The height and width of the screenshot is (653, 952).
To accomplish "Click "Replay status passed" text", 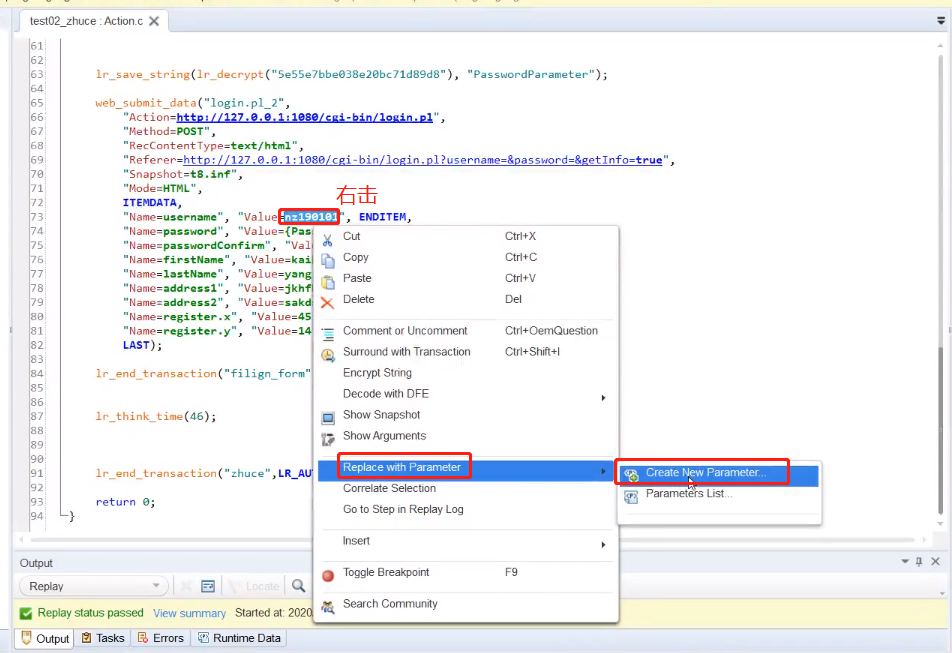I will click(x=90, y=613).
